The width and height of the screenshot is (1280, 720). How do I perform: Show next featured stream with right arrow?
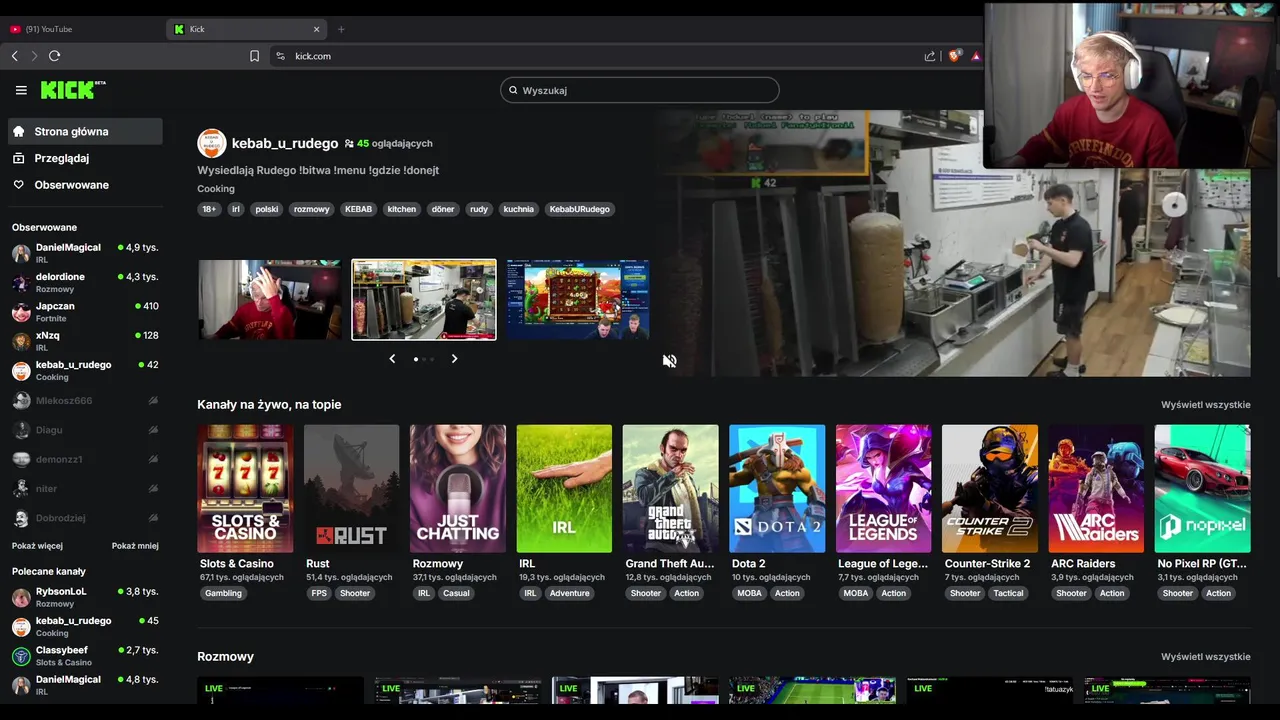point(454,358)
